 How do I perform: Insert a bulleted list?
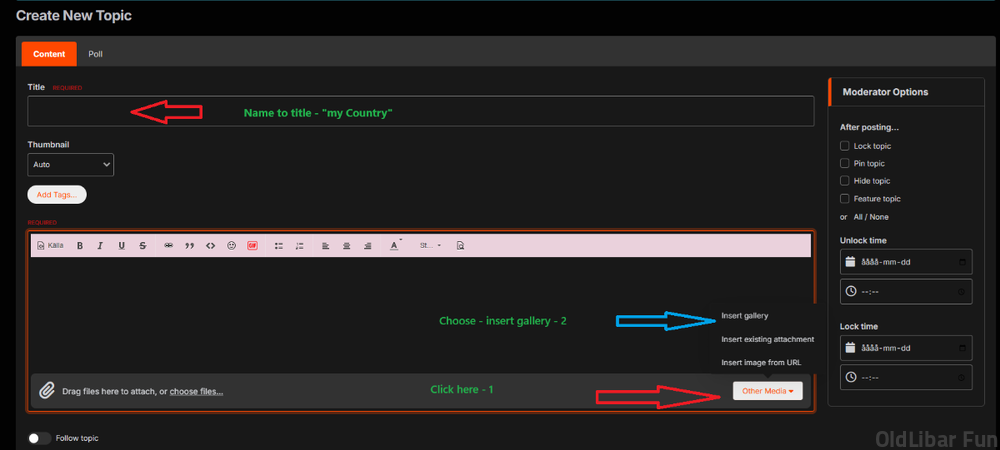click(279, 245)
